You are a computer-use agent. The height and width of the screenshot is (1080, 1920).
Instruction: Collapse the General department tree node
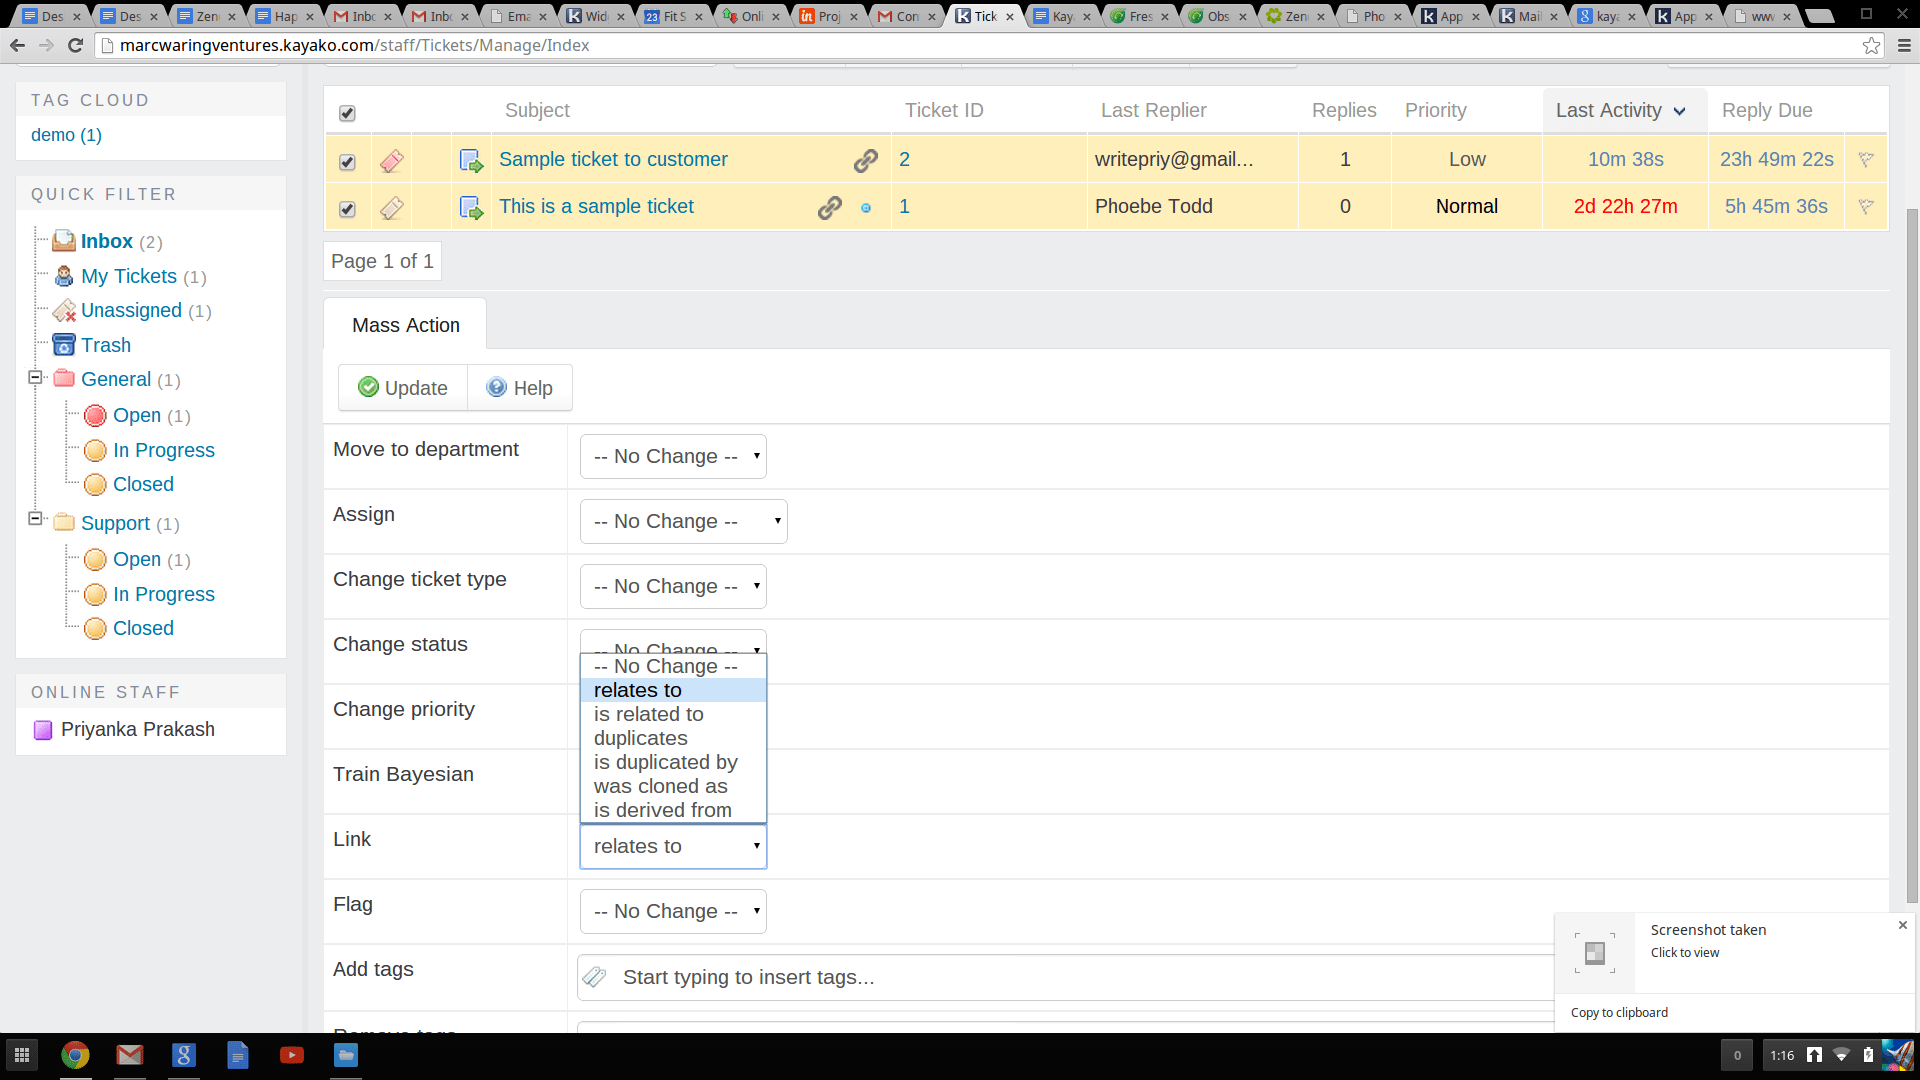pos(35,378)
